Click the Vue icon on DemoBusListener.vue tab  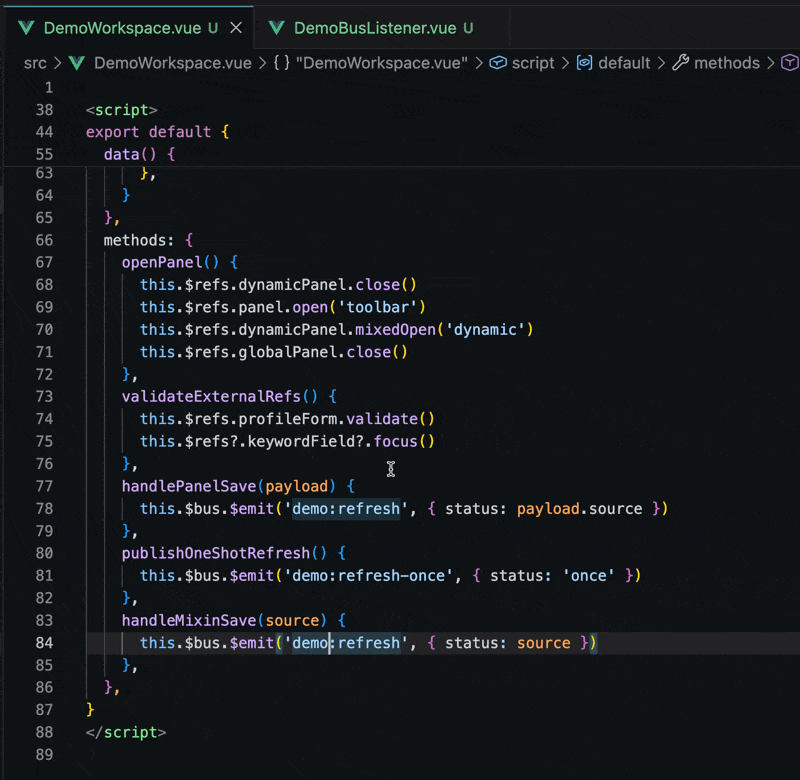pos(277,28)
